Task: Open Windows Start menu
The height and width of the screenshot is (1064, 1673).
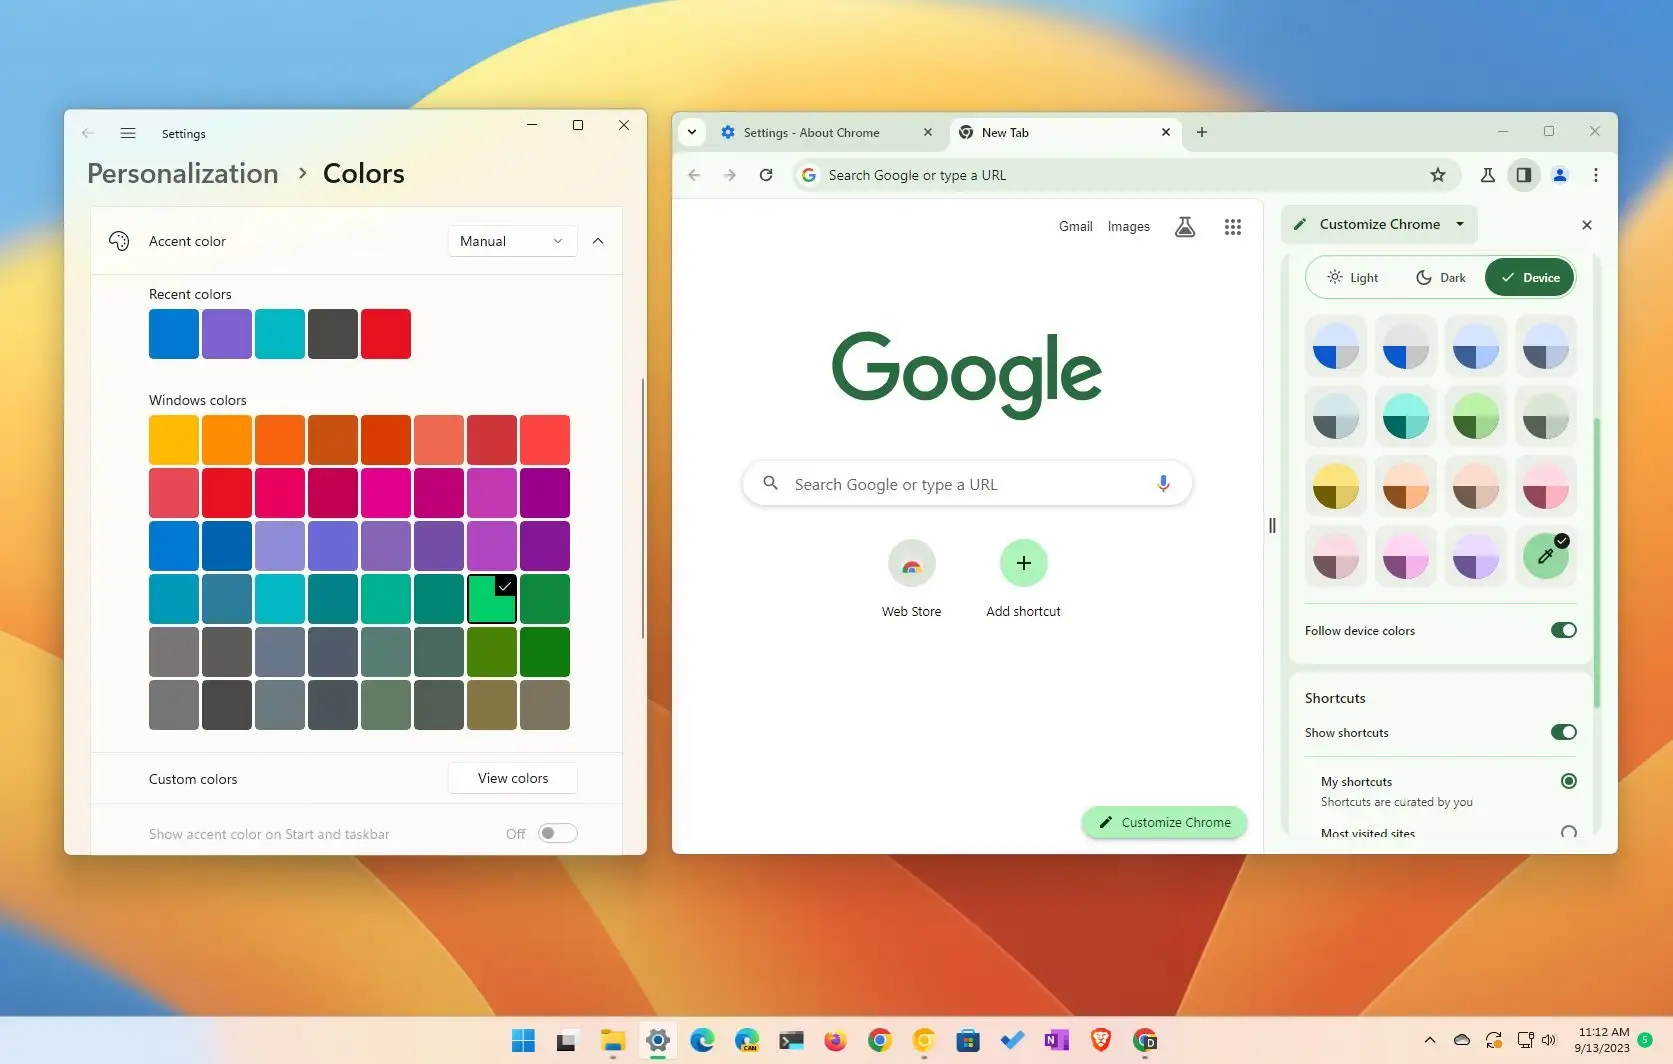Action: (523, 1041)
